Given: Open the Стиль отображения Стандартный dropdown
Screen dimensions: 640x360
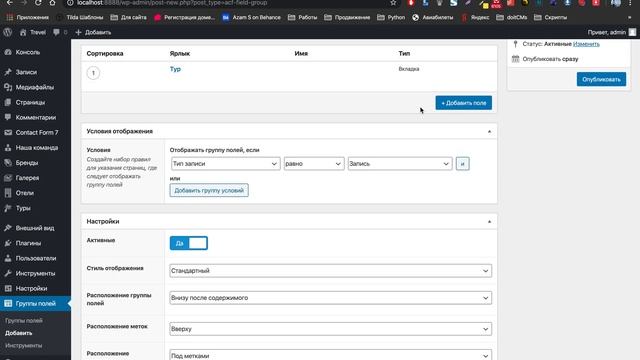Looking at the screenshot, I should click(330, 271).
